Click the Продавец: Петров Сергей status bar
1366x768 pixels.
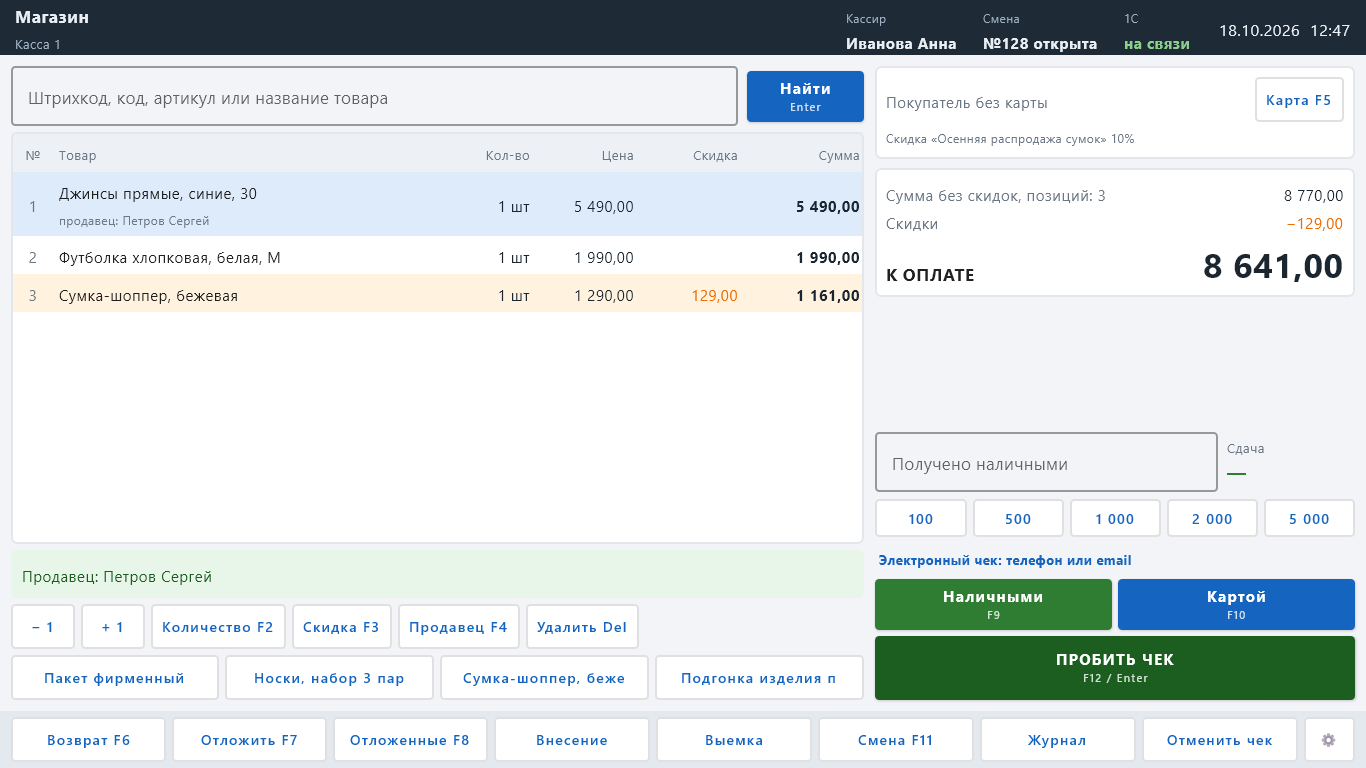click(x=437, y=576)
